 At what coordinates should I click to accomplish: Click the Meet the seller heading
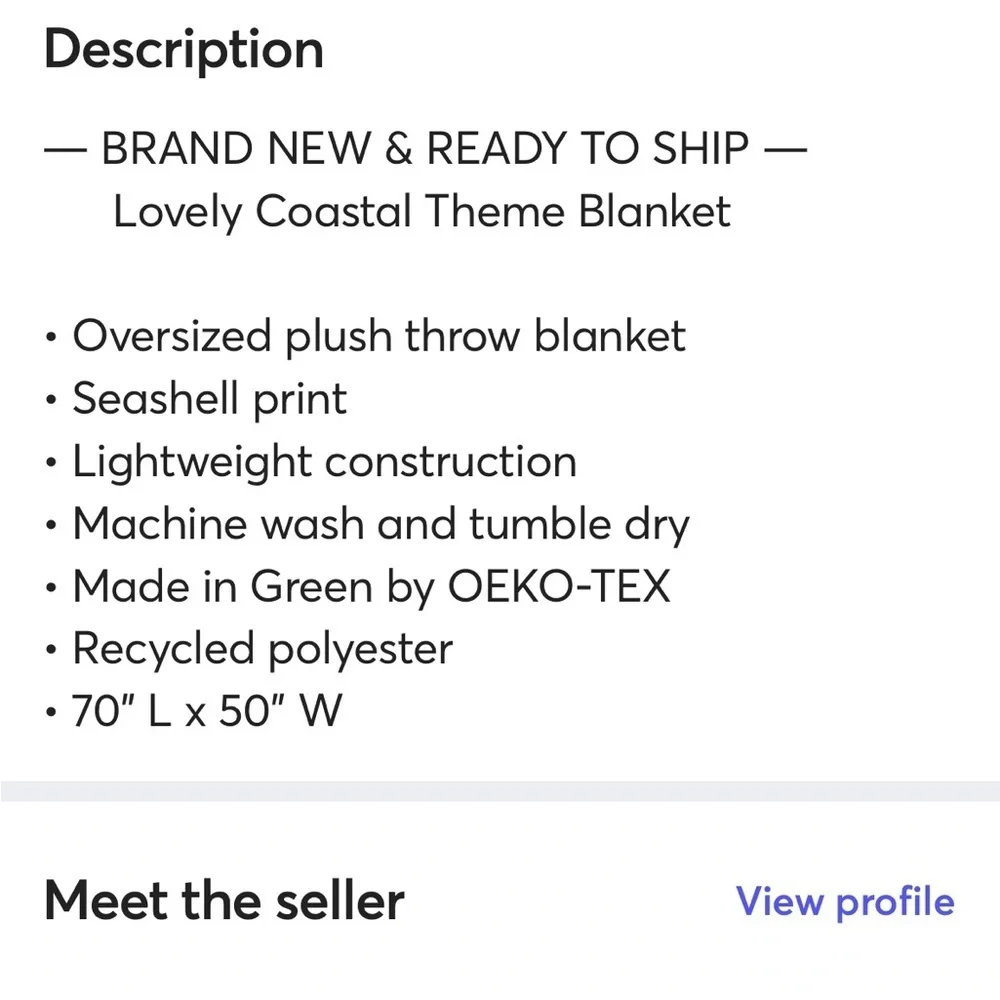pyautogui.click(x=224, y=901)
